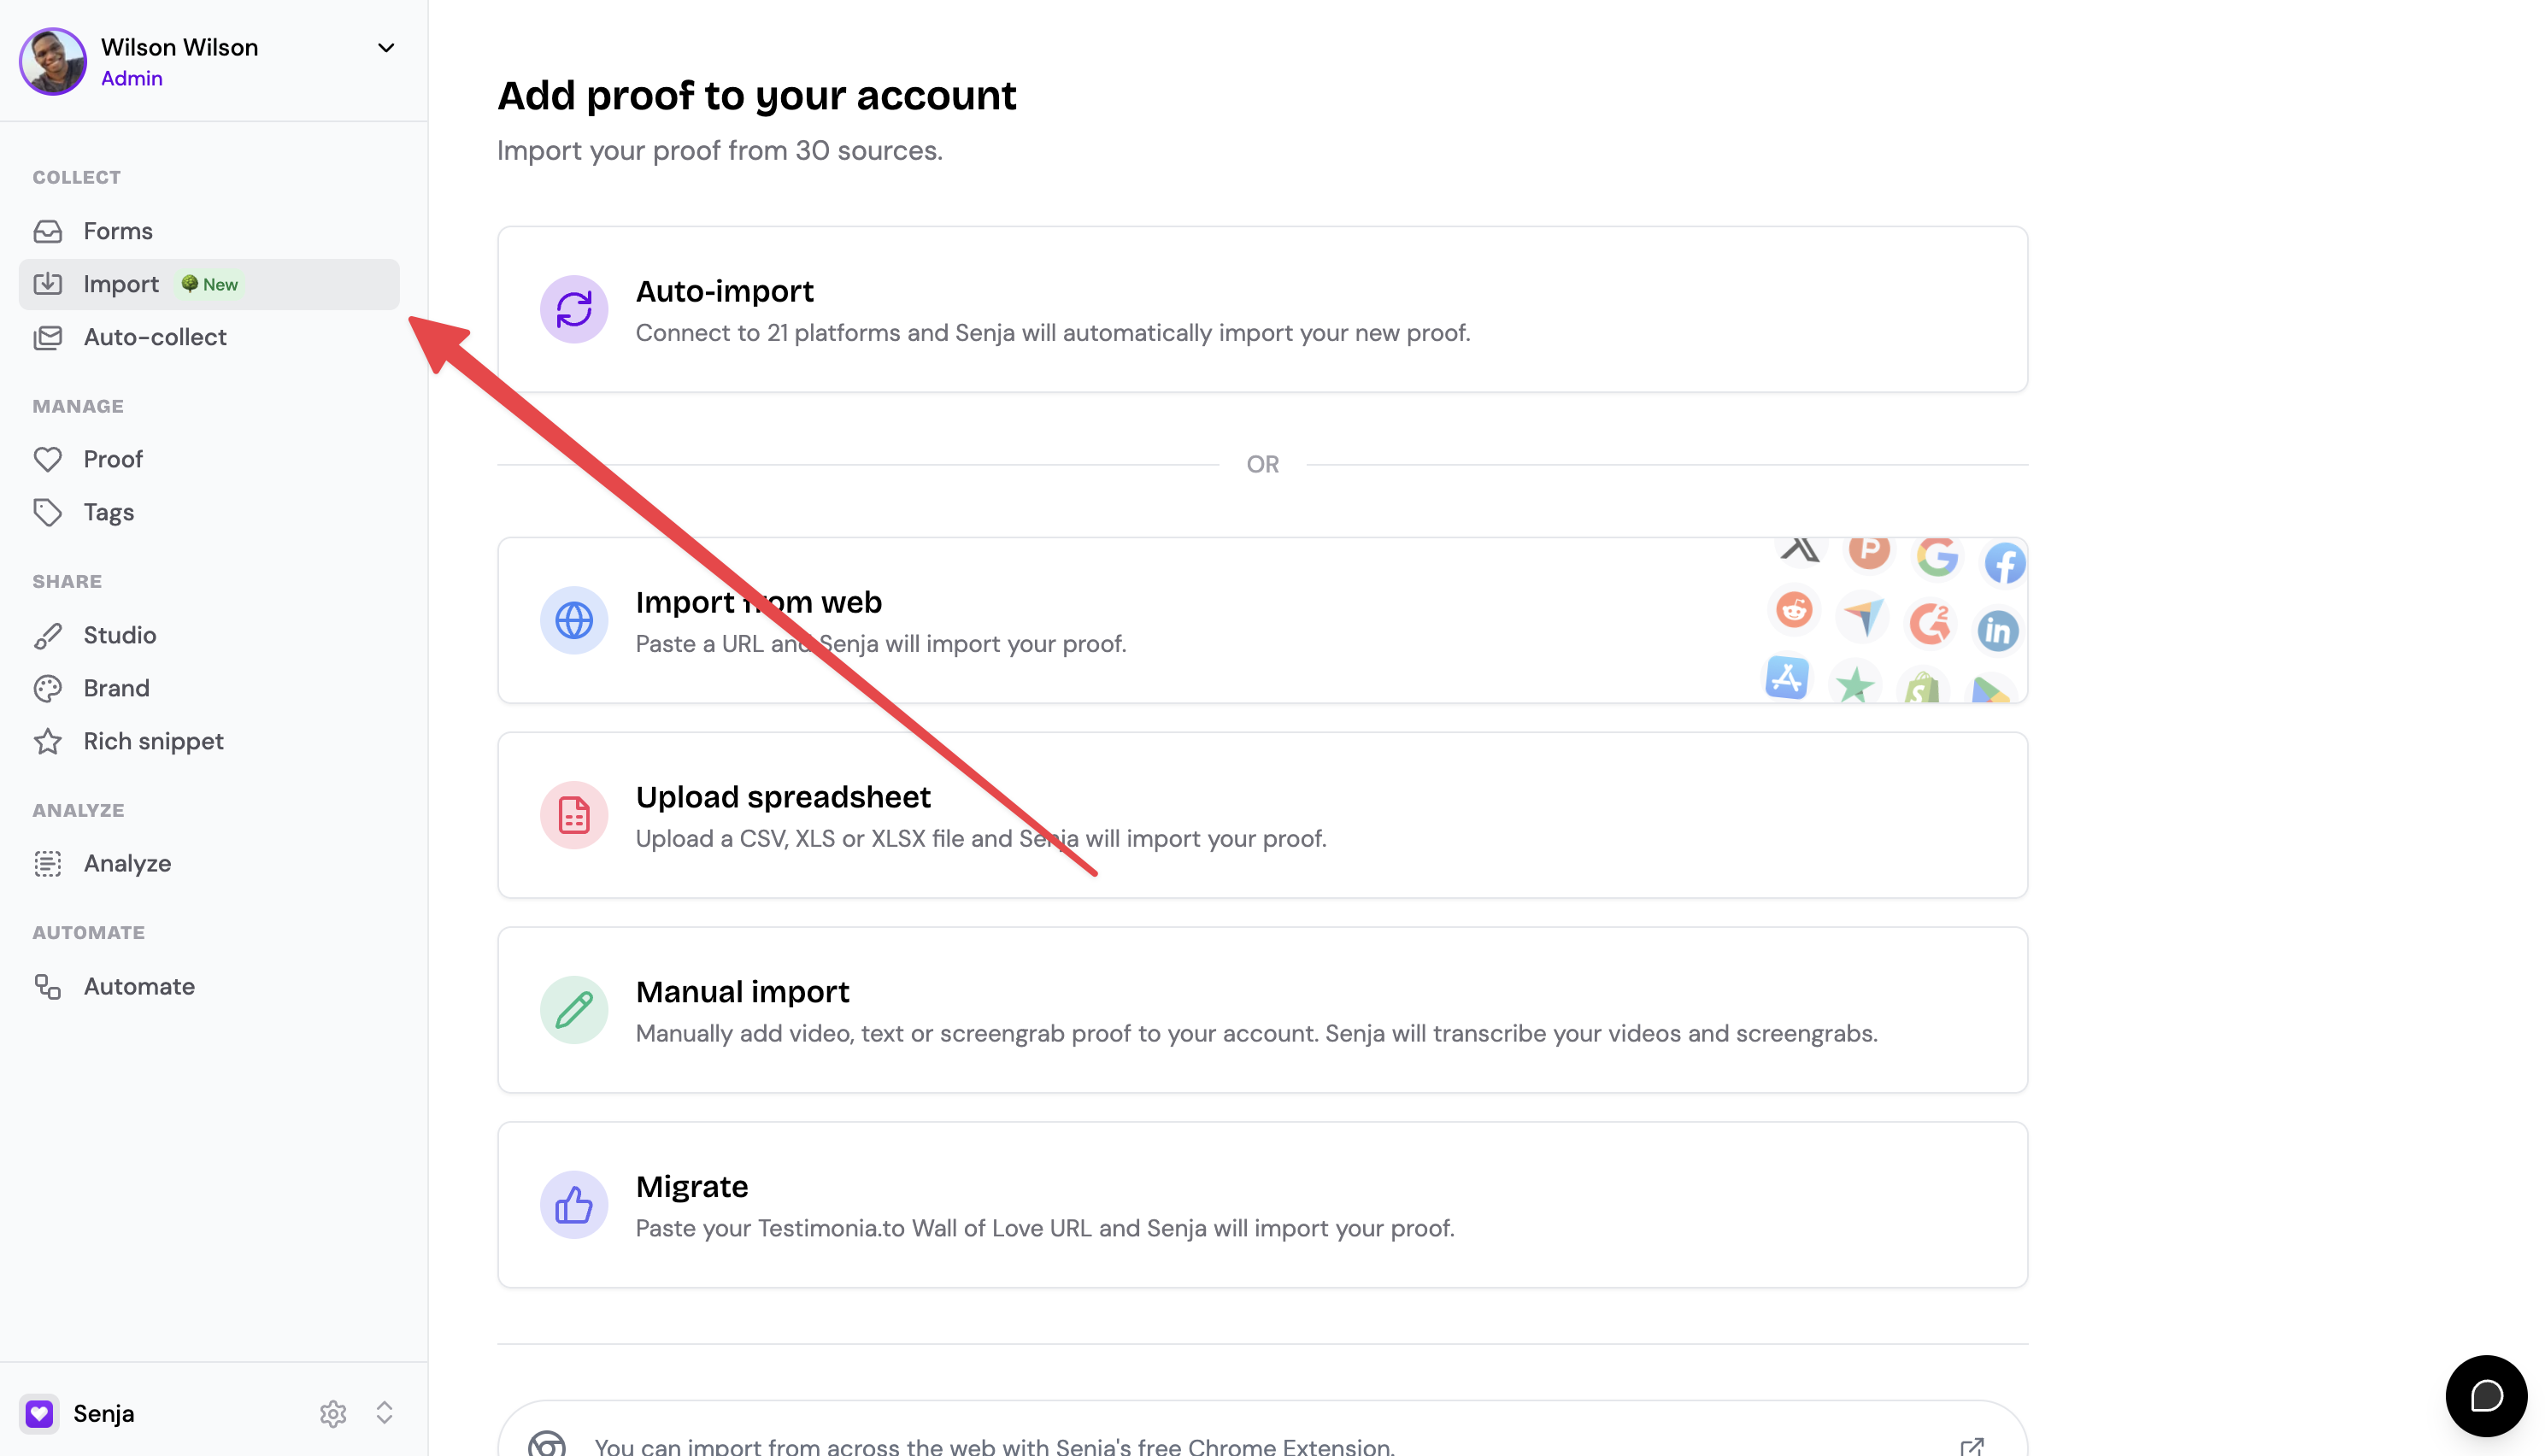Click the Studio brush icon
This screenshot has height=1456, width=2545.
point(47,635)
